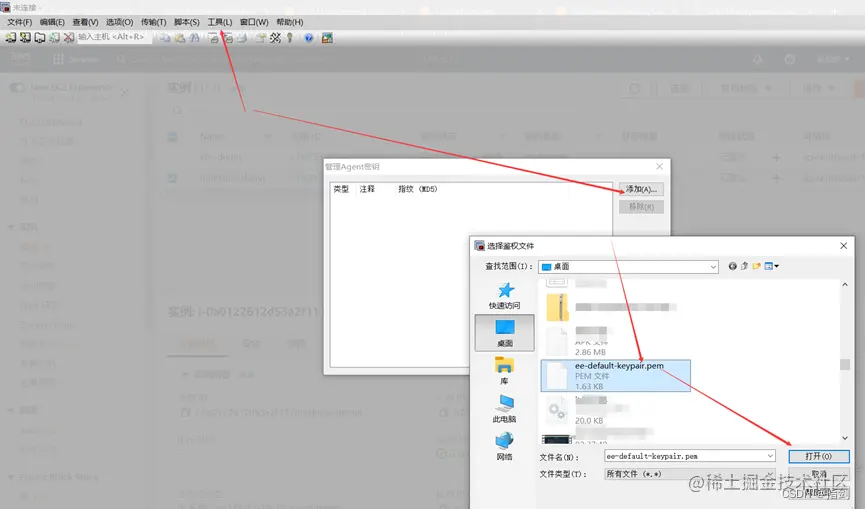Close the 选择鉴权文件 dialog
This screenshot has height=509, width=865.
coord(843,245)
